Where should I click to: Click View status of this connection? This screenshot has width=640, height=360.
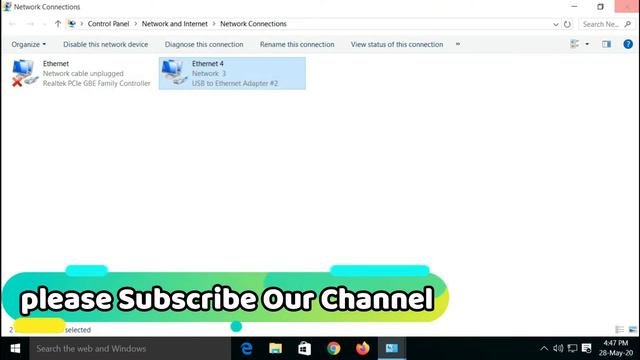point(397,44)
